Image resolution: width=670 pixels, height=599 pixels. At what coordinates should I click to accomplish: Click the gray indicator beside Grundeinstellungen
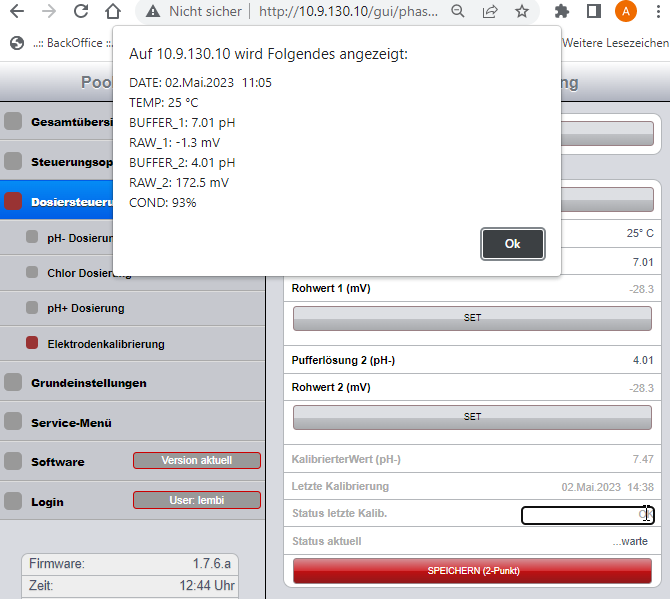point(13,382)
